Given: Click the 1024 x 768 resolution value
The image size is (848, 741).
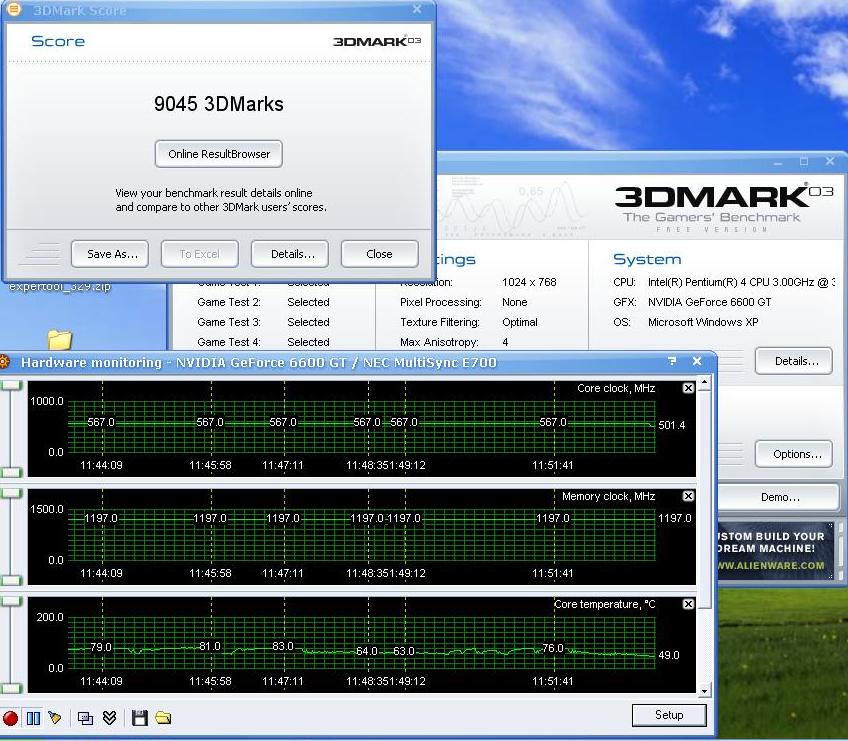Looking at the screenshot, I should pos(529,282).
